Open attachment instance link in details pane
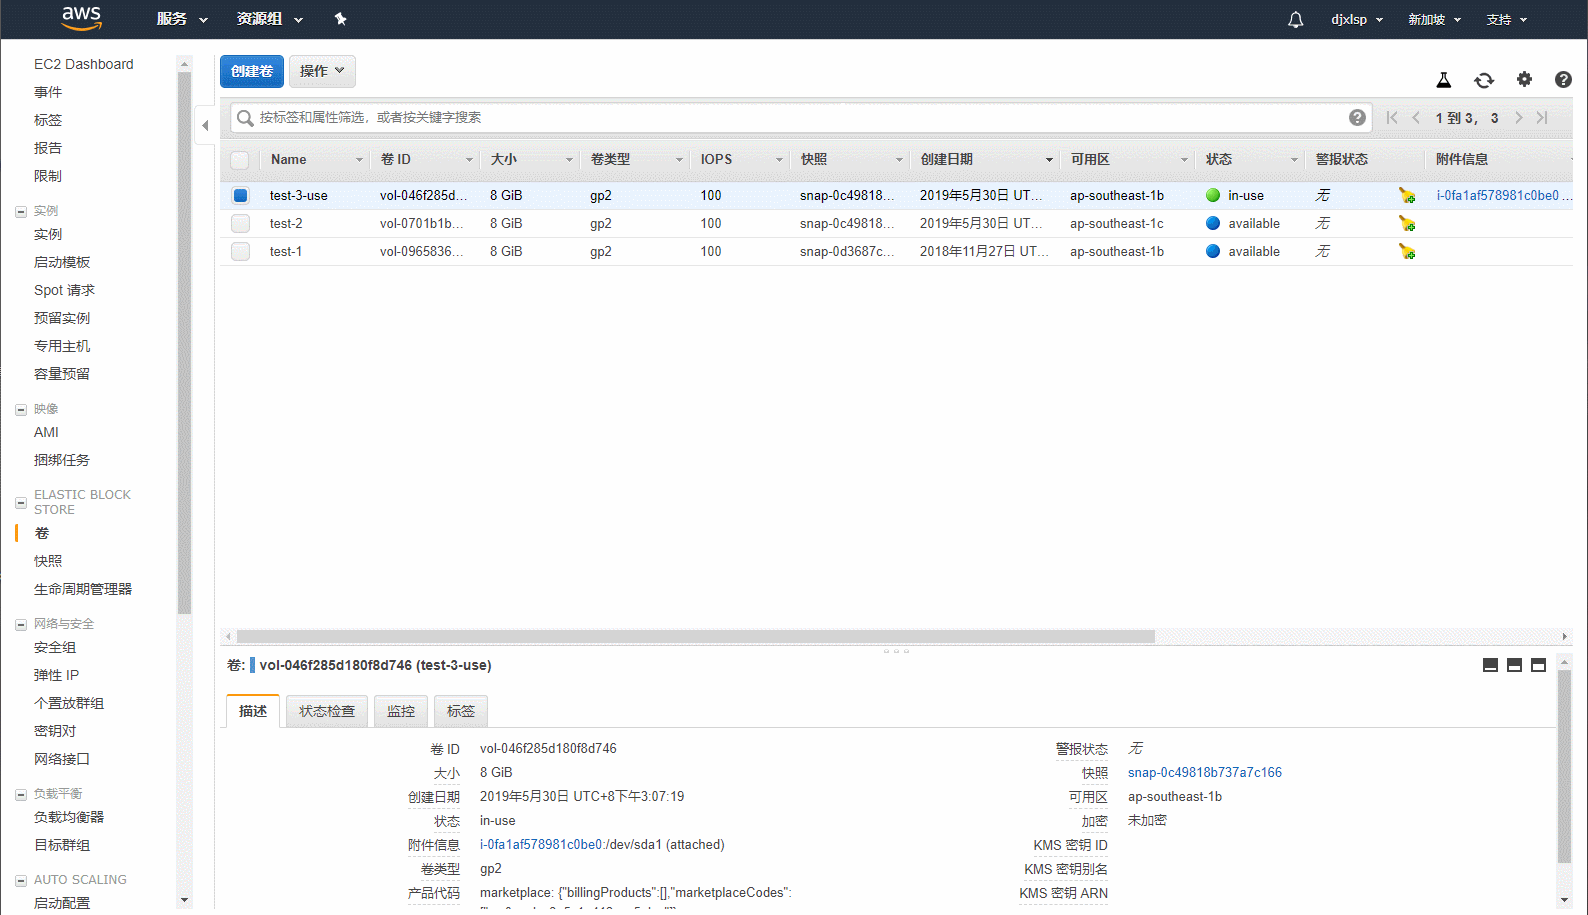The image size is (1588, 915). (541, 844)
